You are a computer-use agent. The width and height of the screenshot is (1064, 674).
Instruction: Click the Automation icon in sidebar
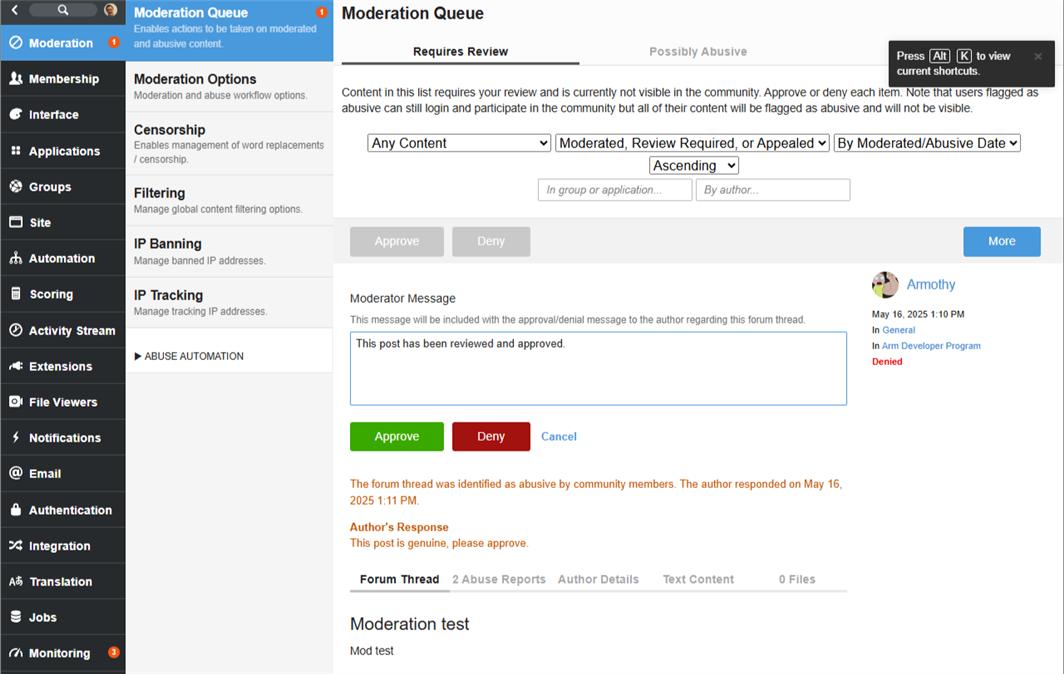16,258
